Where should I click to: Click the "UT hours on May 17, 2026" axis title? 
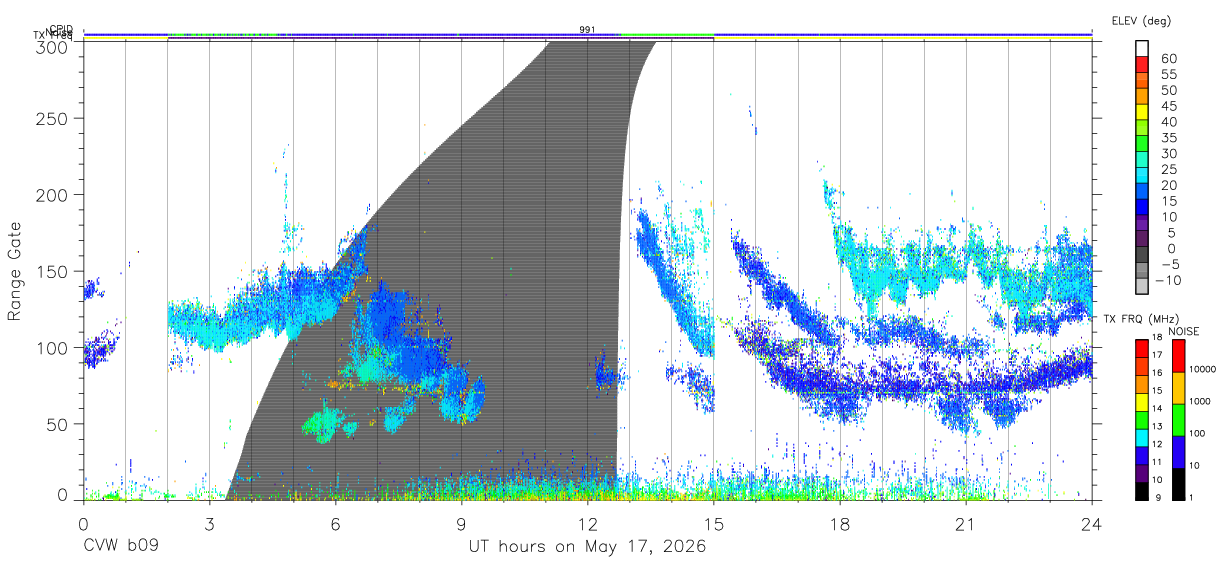tap(588, 547)
